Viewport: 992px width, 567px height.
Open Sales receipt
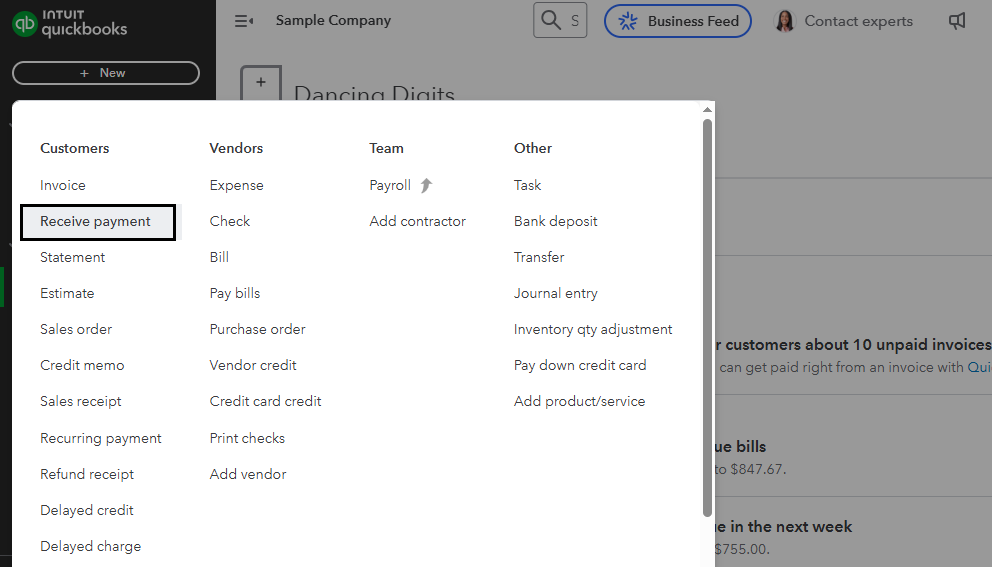click(x=80, y=402)
